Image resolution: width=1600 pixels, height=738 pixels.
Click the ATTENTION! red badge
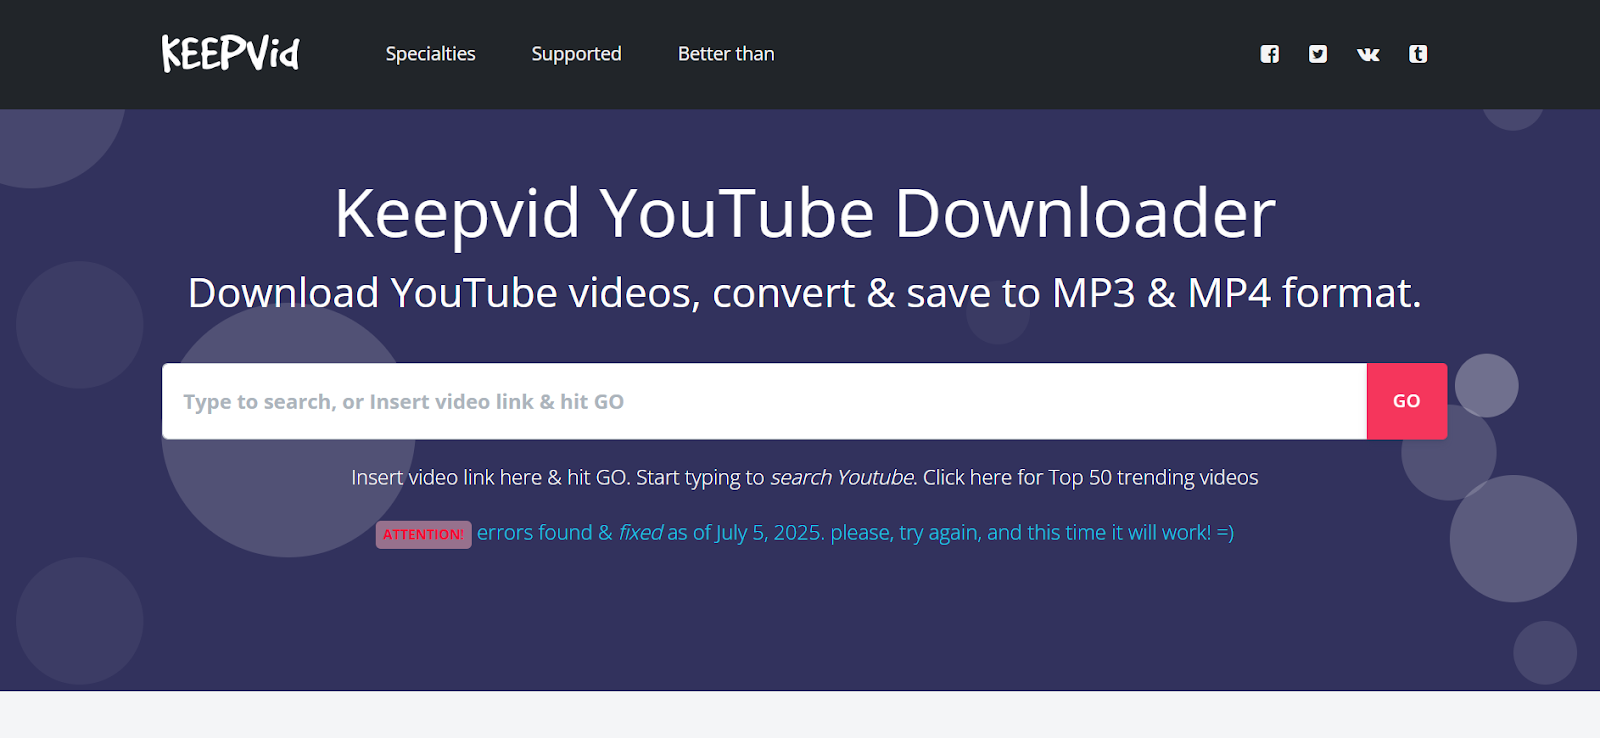click(x=423, y=534)
